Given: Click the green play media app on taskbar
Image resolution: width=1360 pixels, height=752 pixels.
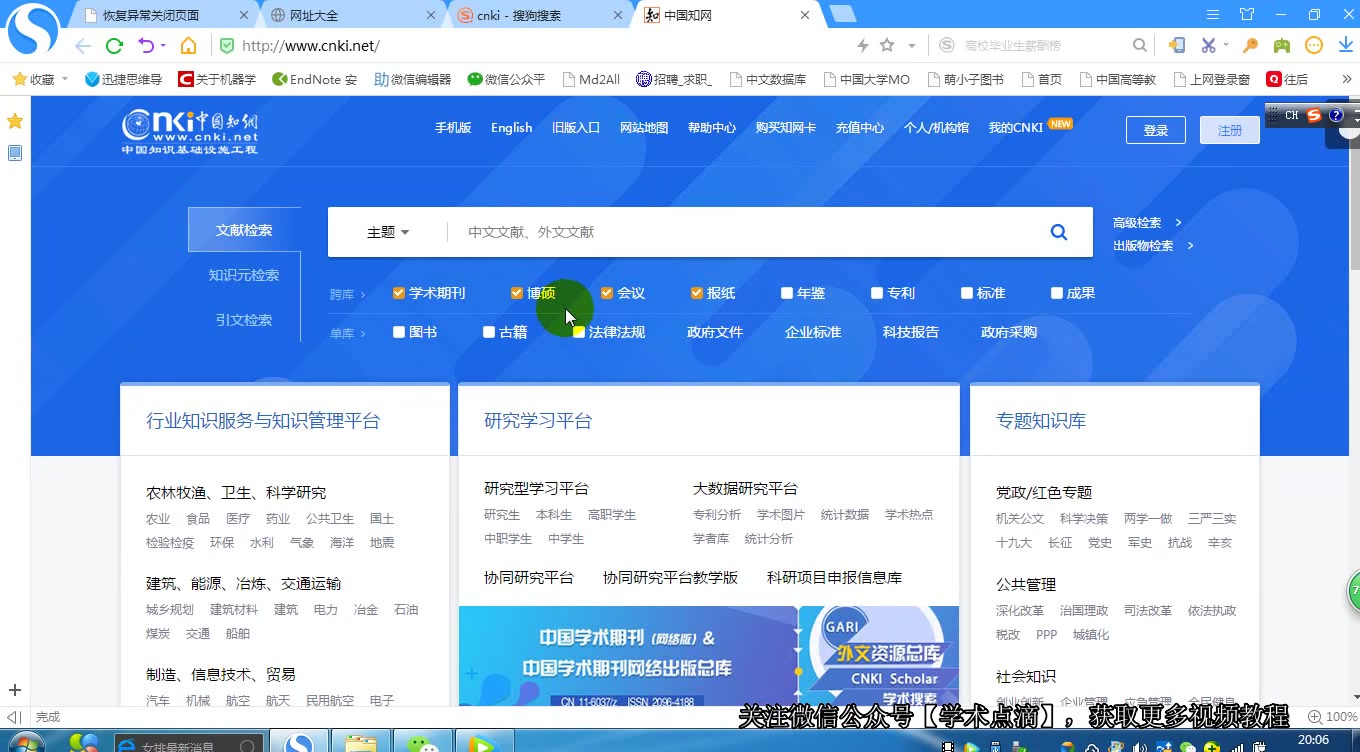Looking at the screenshot, I should [x=482, y=743].
